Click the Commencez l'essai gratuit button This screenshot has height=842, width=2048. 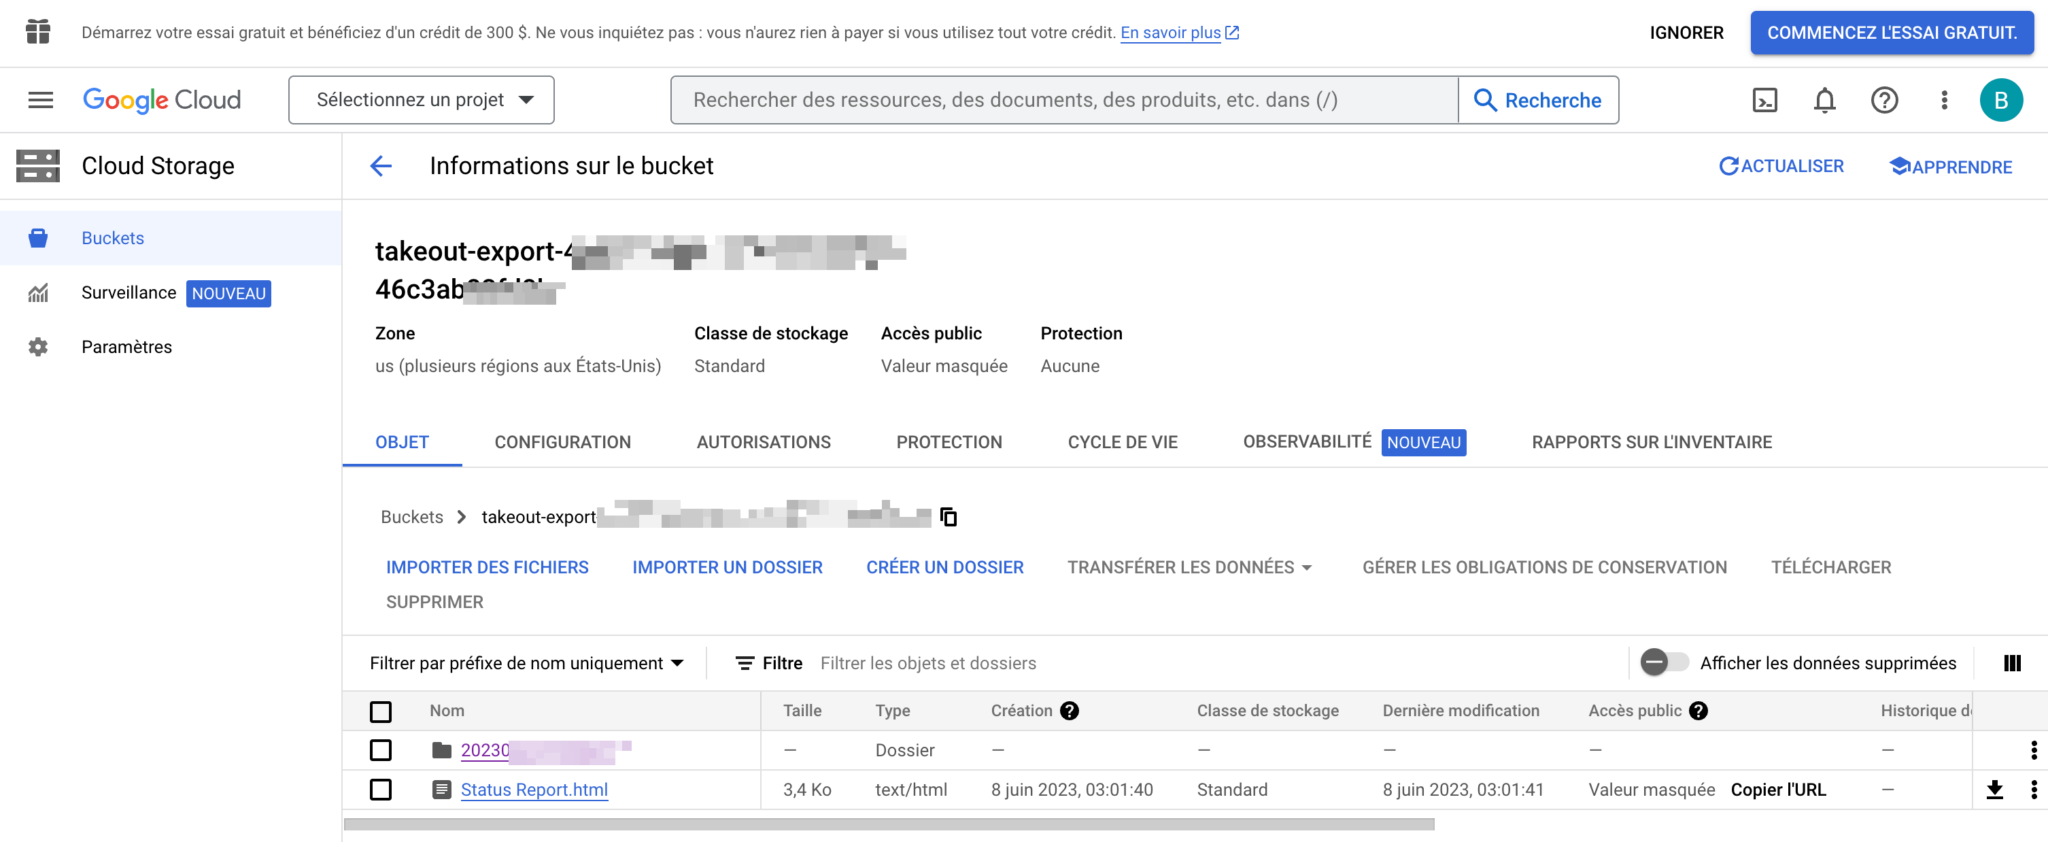(1891, 32)
